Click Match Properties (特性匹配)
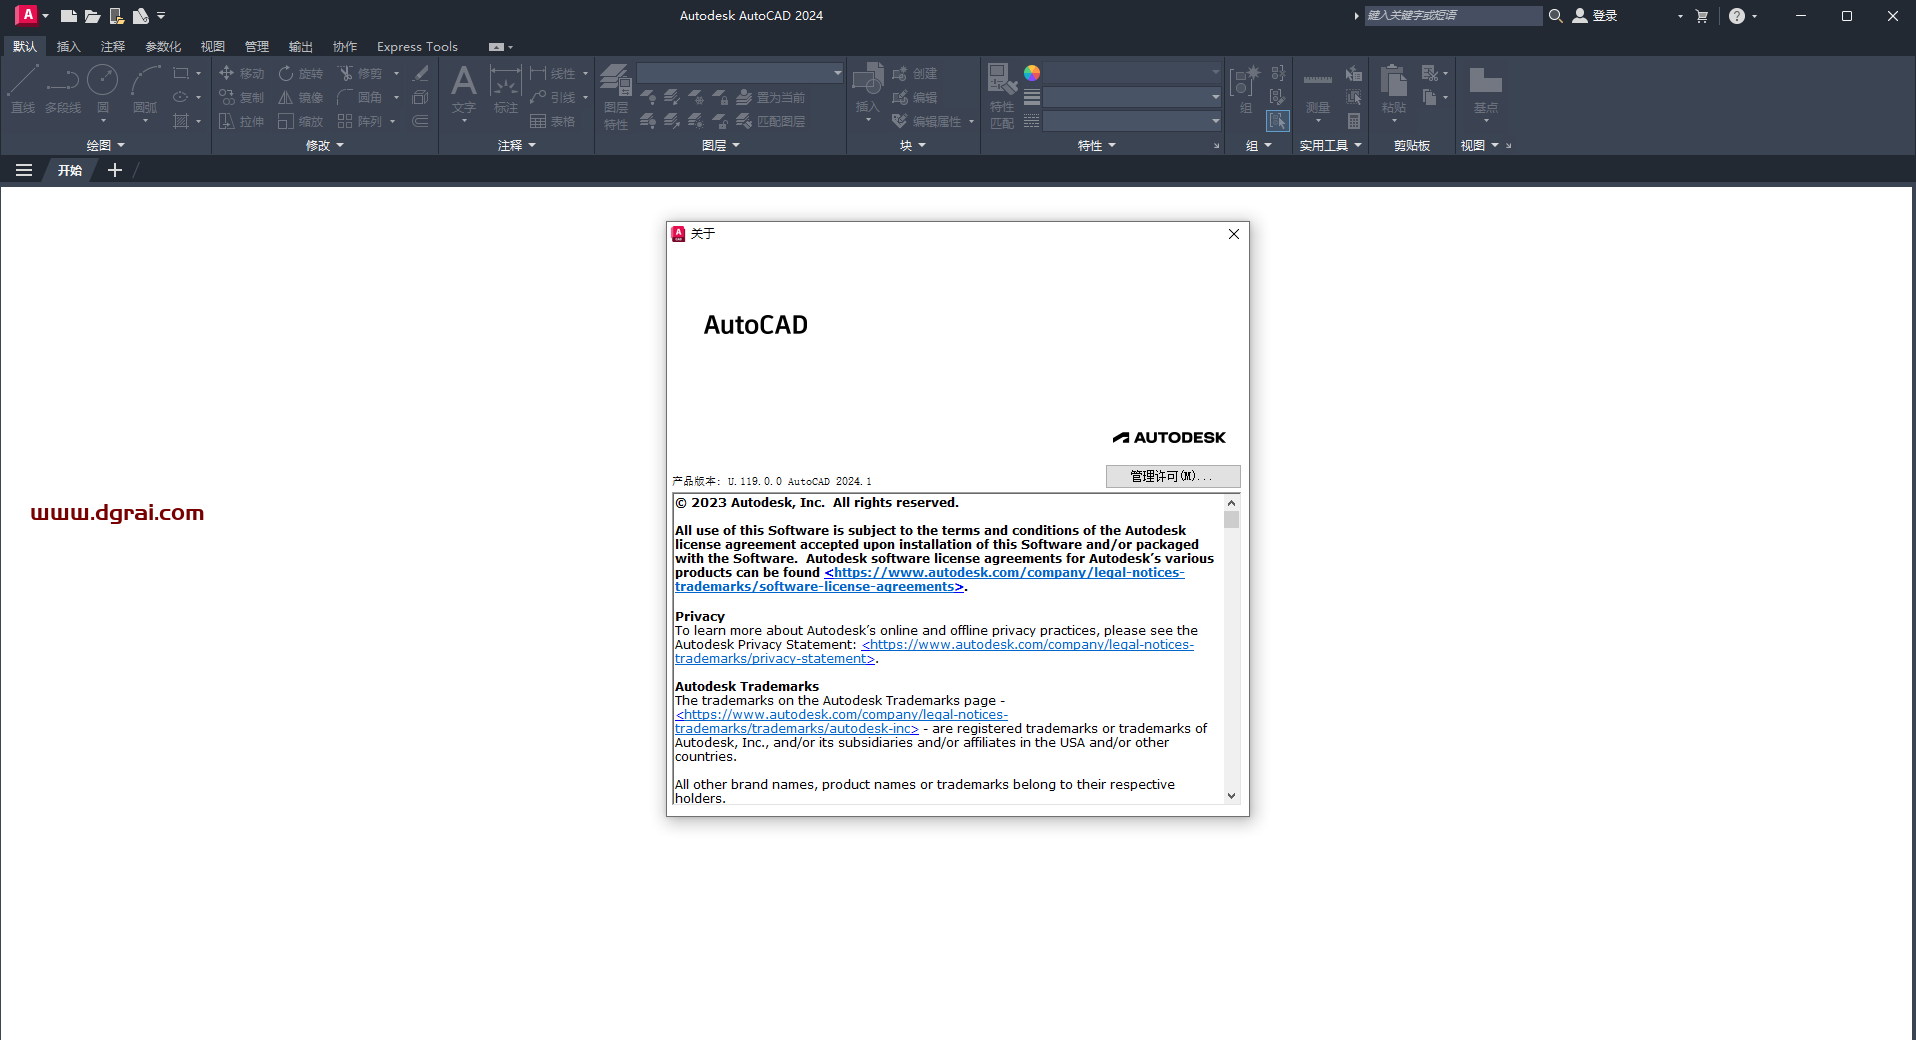Image resolution: width=1916 pixels, height=1040 pixels. tap(1002, 97)
